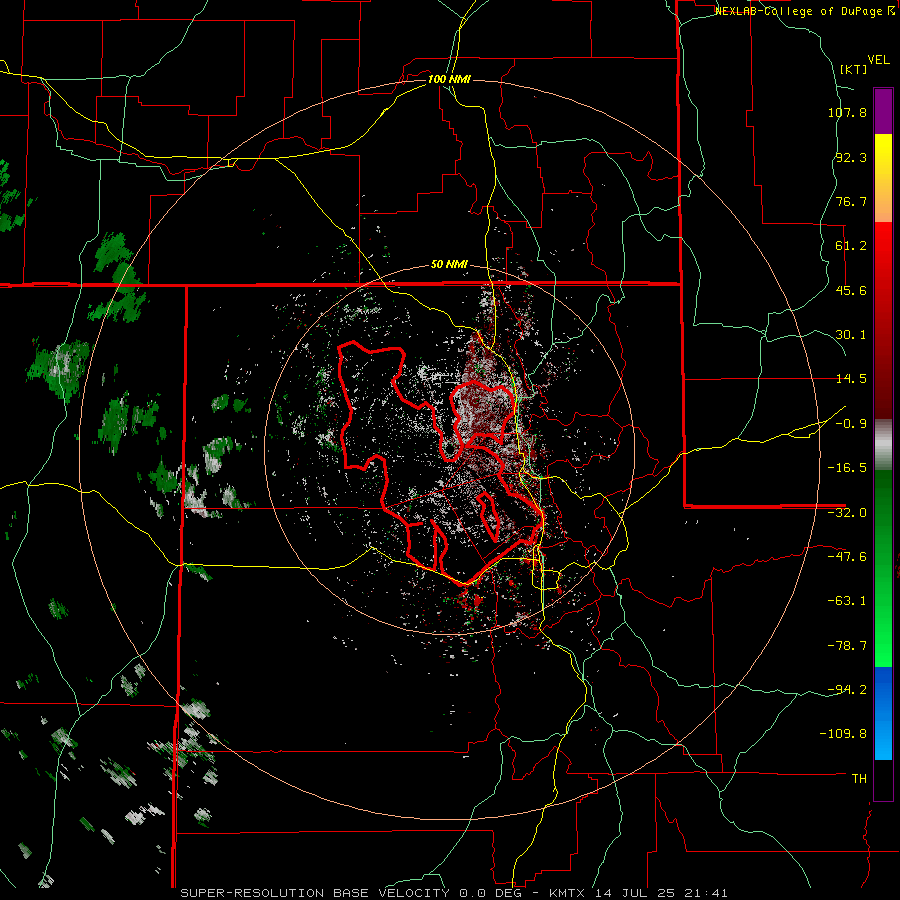Click the -94.2 velocity scale value
This screenshot has width=900, height=900.
[847, 690]
